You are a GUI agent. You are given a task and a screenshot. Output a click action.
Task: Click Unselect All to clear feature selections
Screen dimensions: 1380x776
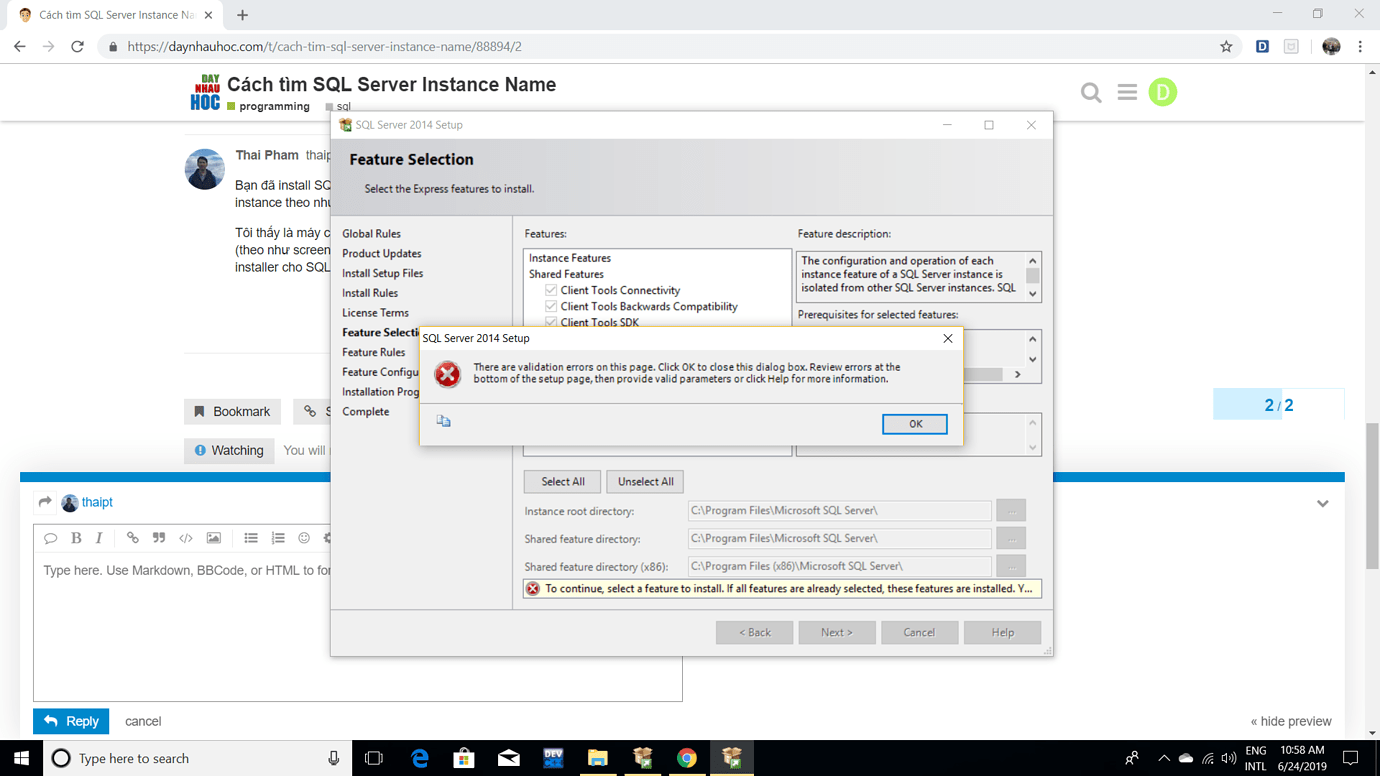tap(645, 481)
